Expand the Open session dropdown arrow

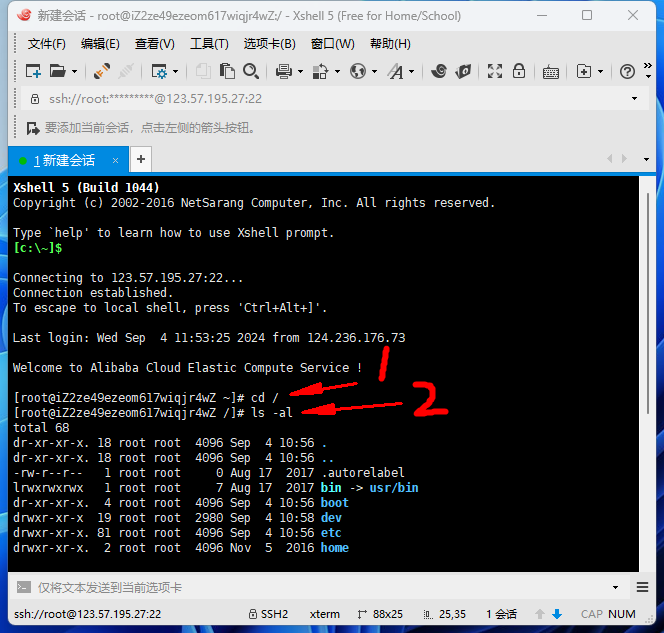[75, 72]
